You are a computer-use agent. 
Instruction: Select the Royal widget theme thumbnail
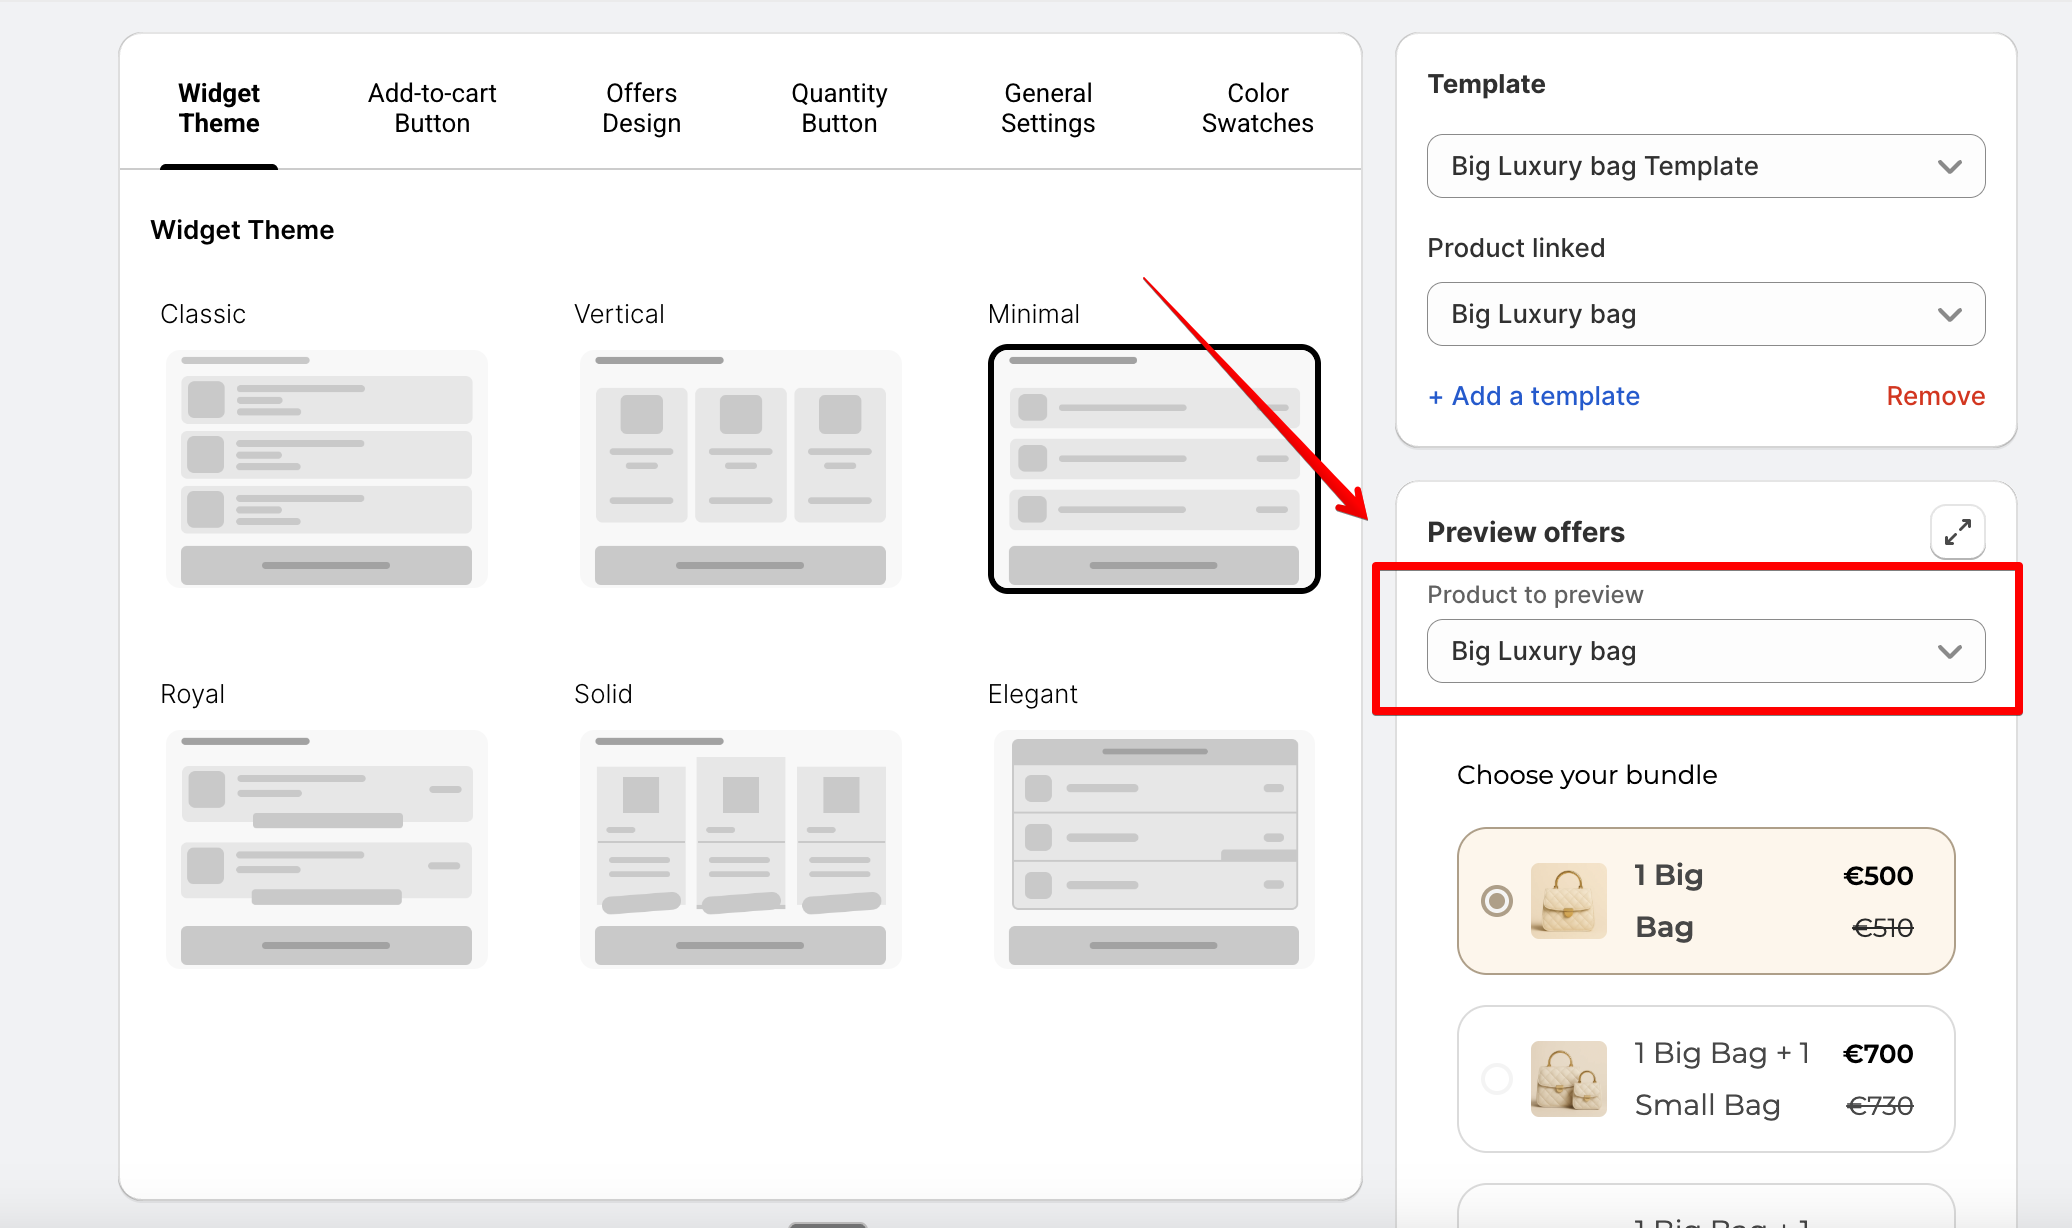[326, 848]
